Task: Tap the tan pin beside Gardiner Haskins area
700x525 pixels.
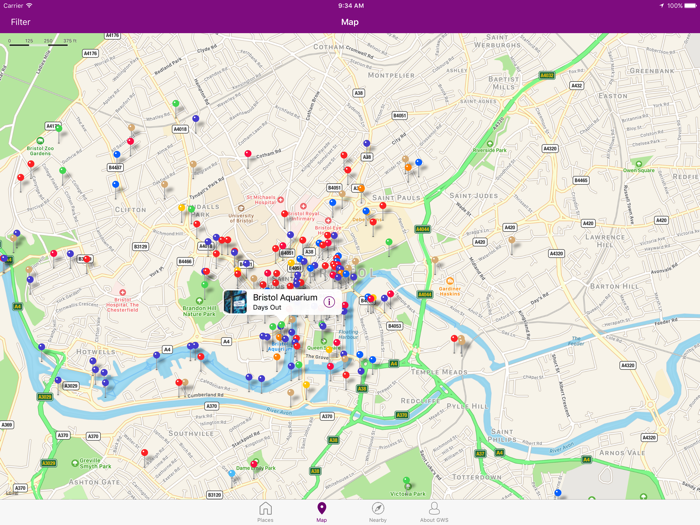Action: pyautogui.click(x=435, y=260)
